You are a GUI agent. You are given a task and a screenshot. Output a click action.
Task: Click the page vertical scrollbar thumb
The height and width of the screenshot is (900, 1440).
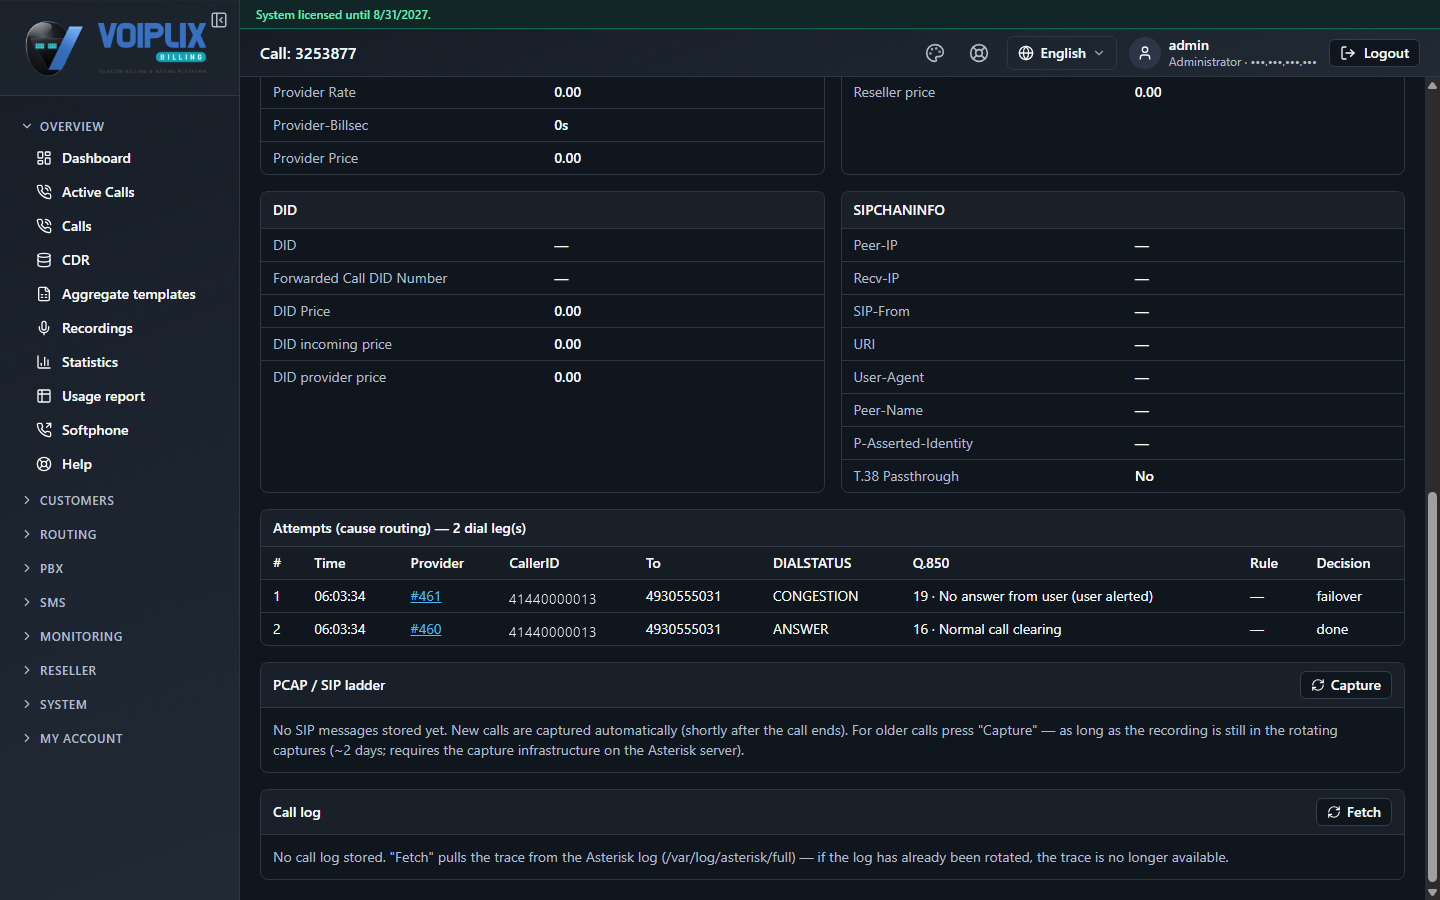pos(1432,685)
